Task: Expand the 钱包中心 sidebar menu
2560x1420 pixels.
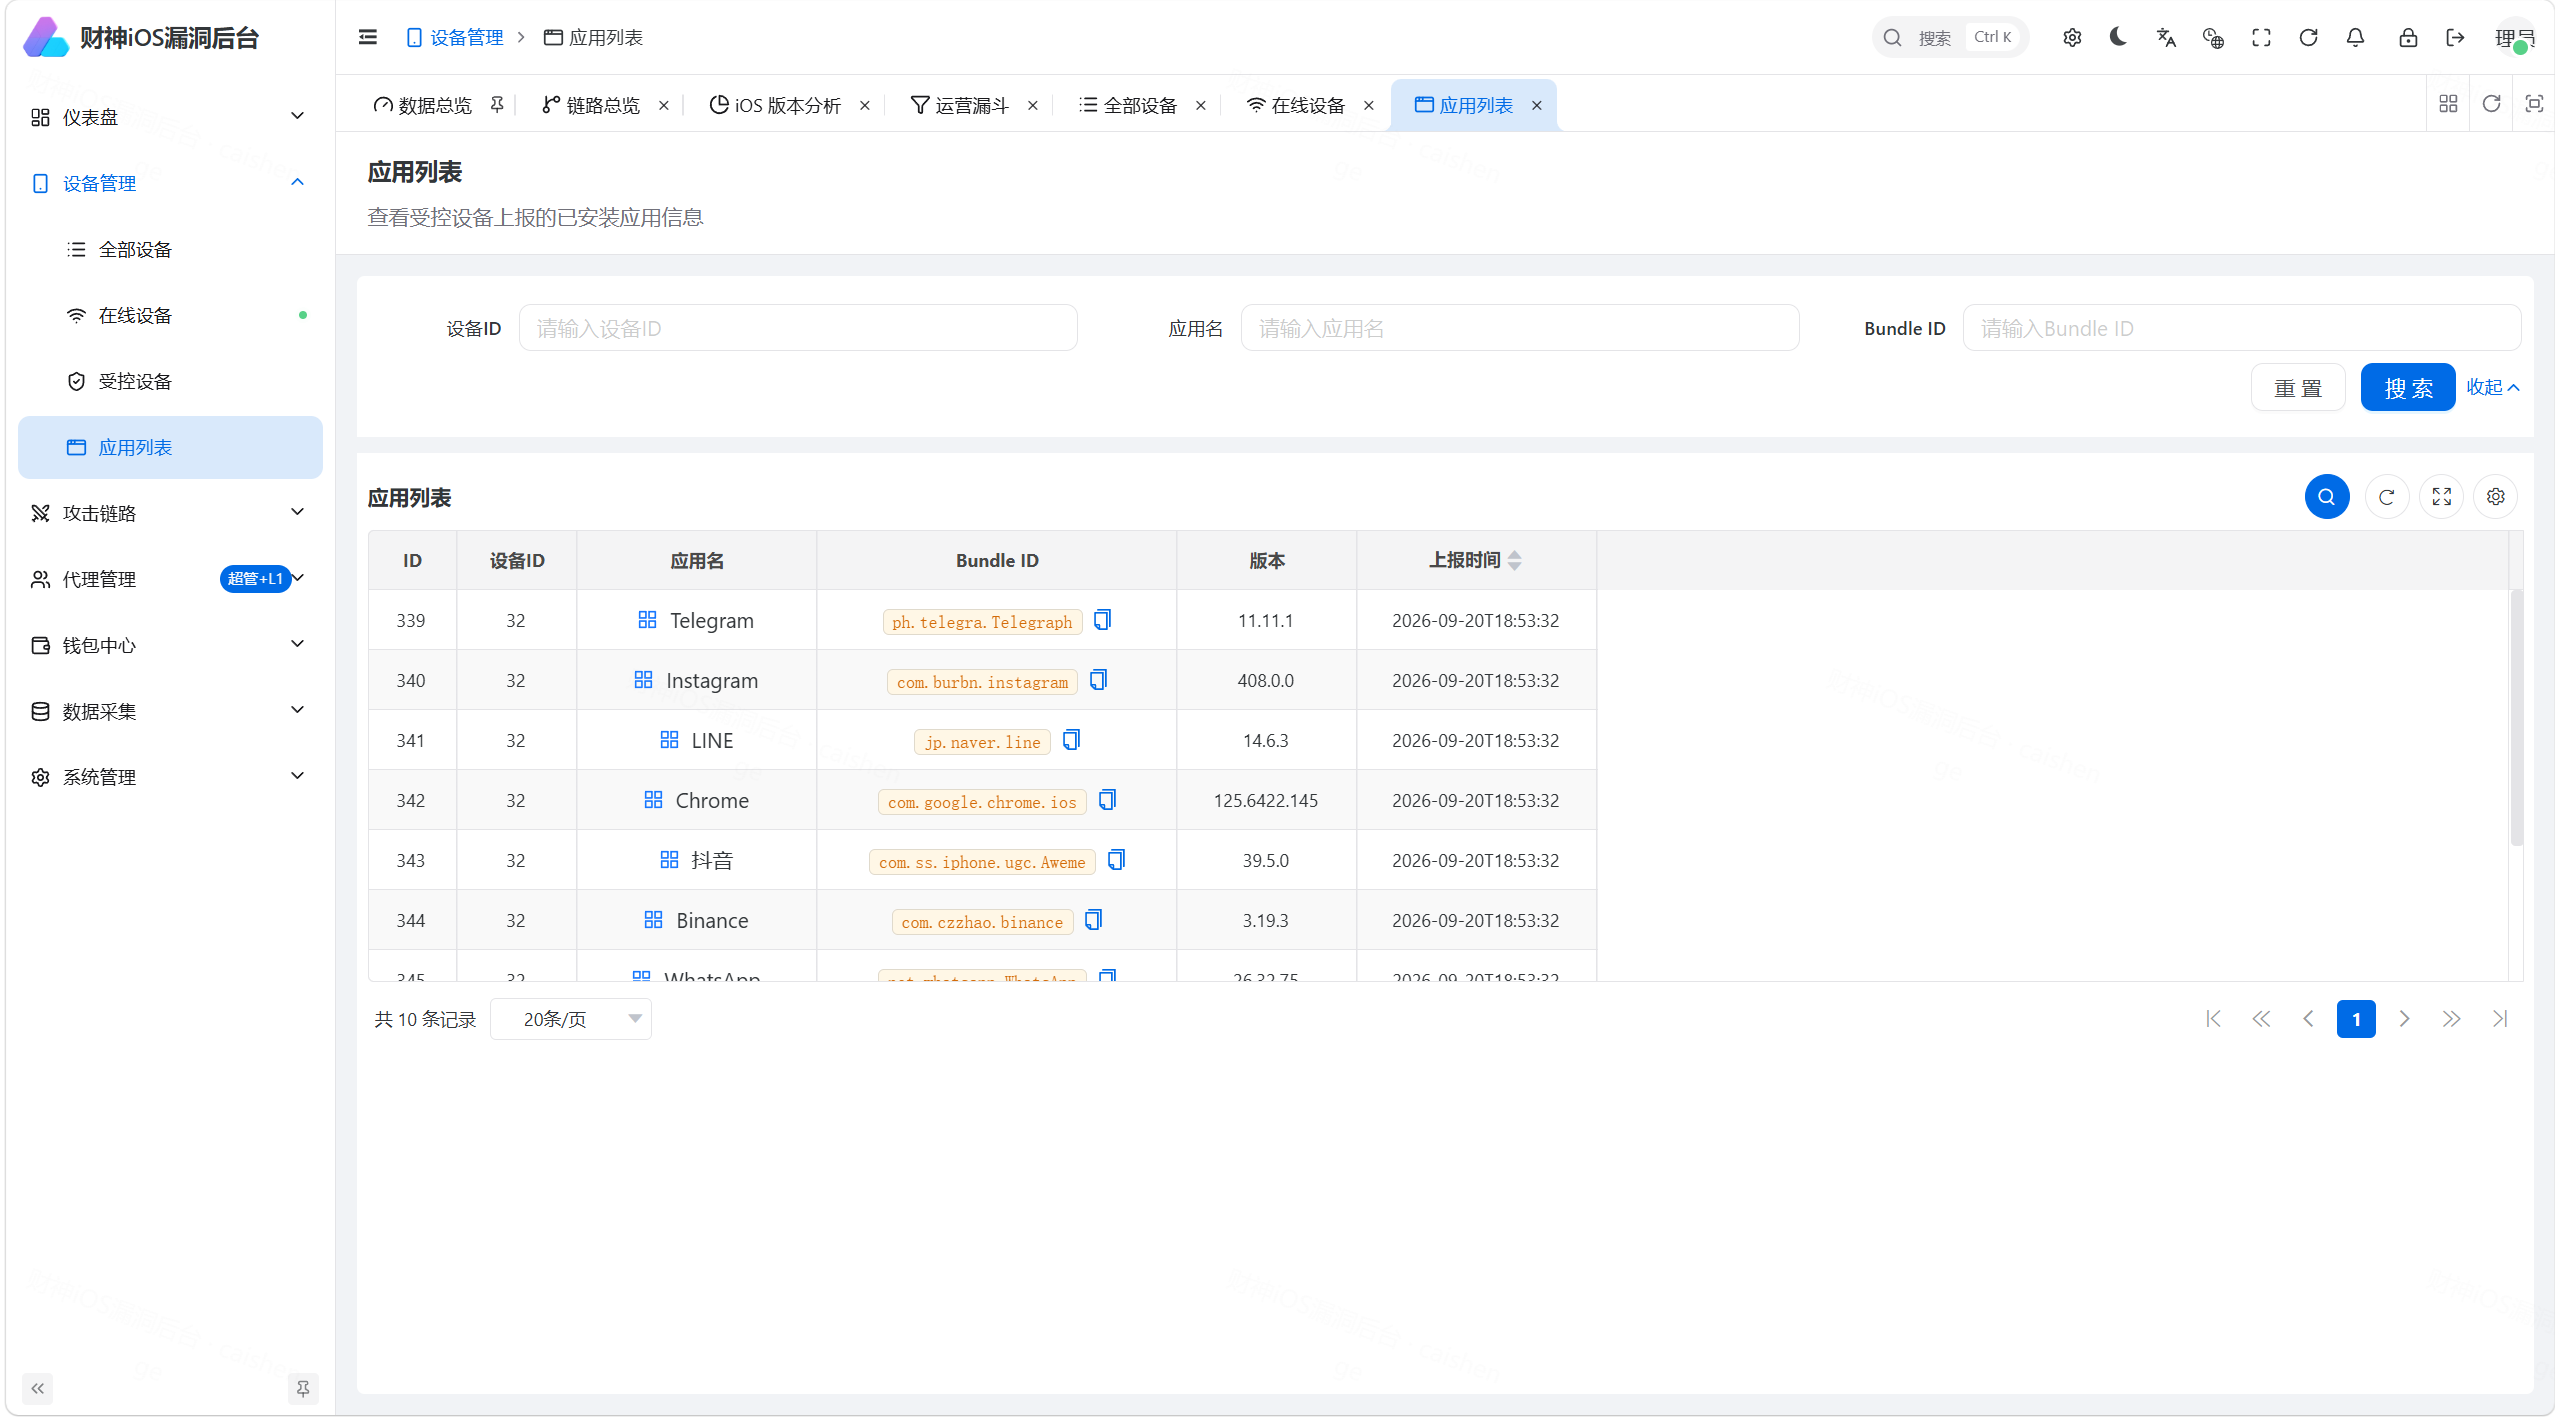Action: pos(169,645)
